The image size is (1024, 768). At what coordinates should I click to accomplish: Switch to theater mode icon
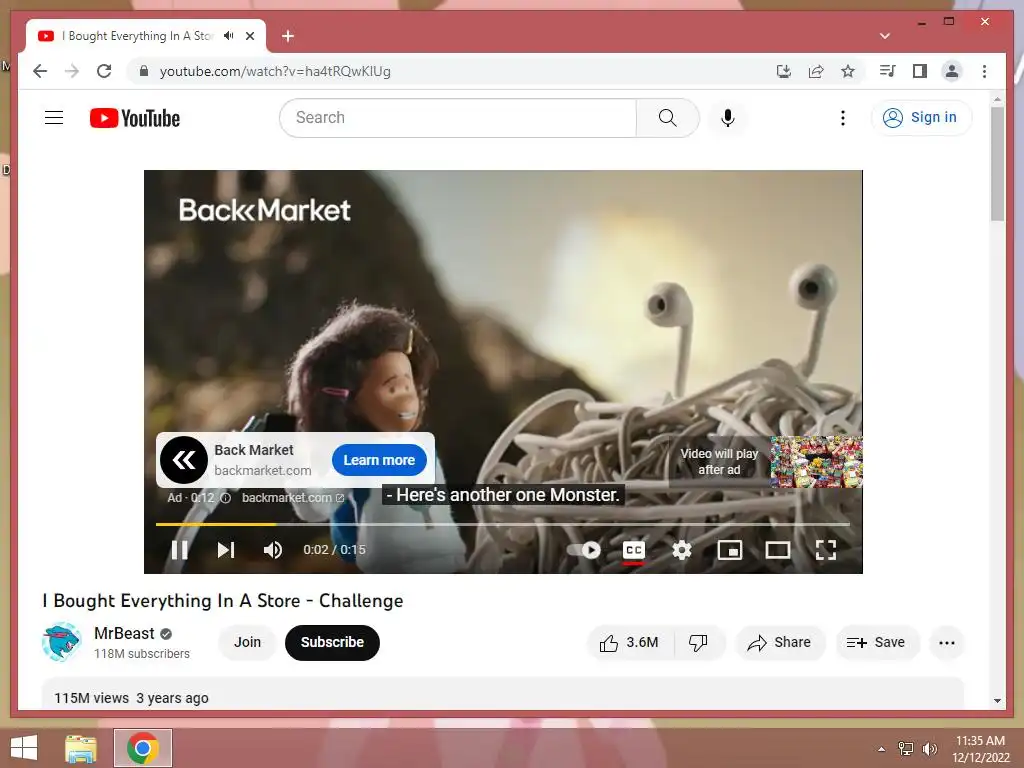click(x=778, y=550)
